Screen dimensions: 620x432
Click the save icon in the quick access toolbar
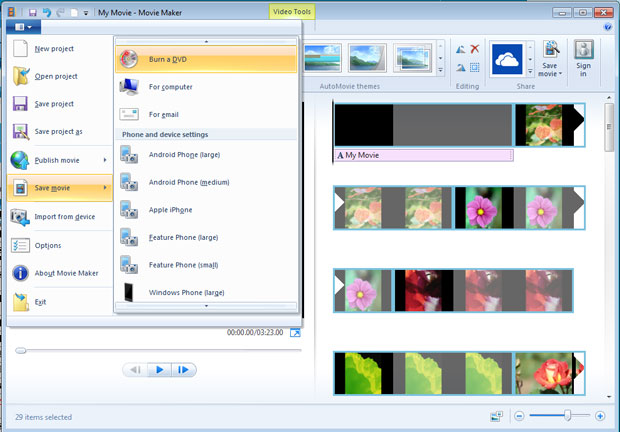coord(32,13)
